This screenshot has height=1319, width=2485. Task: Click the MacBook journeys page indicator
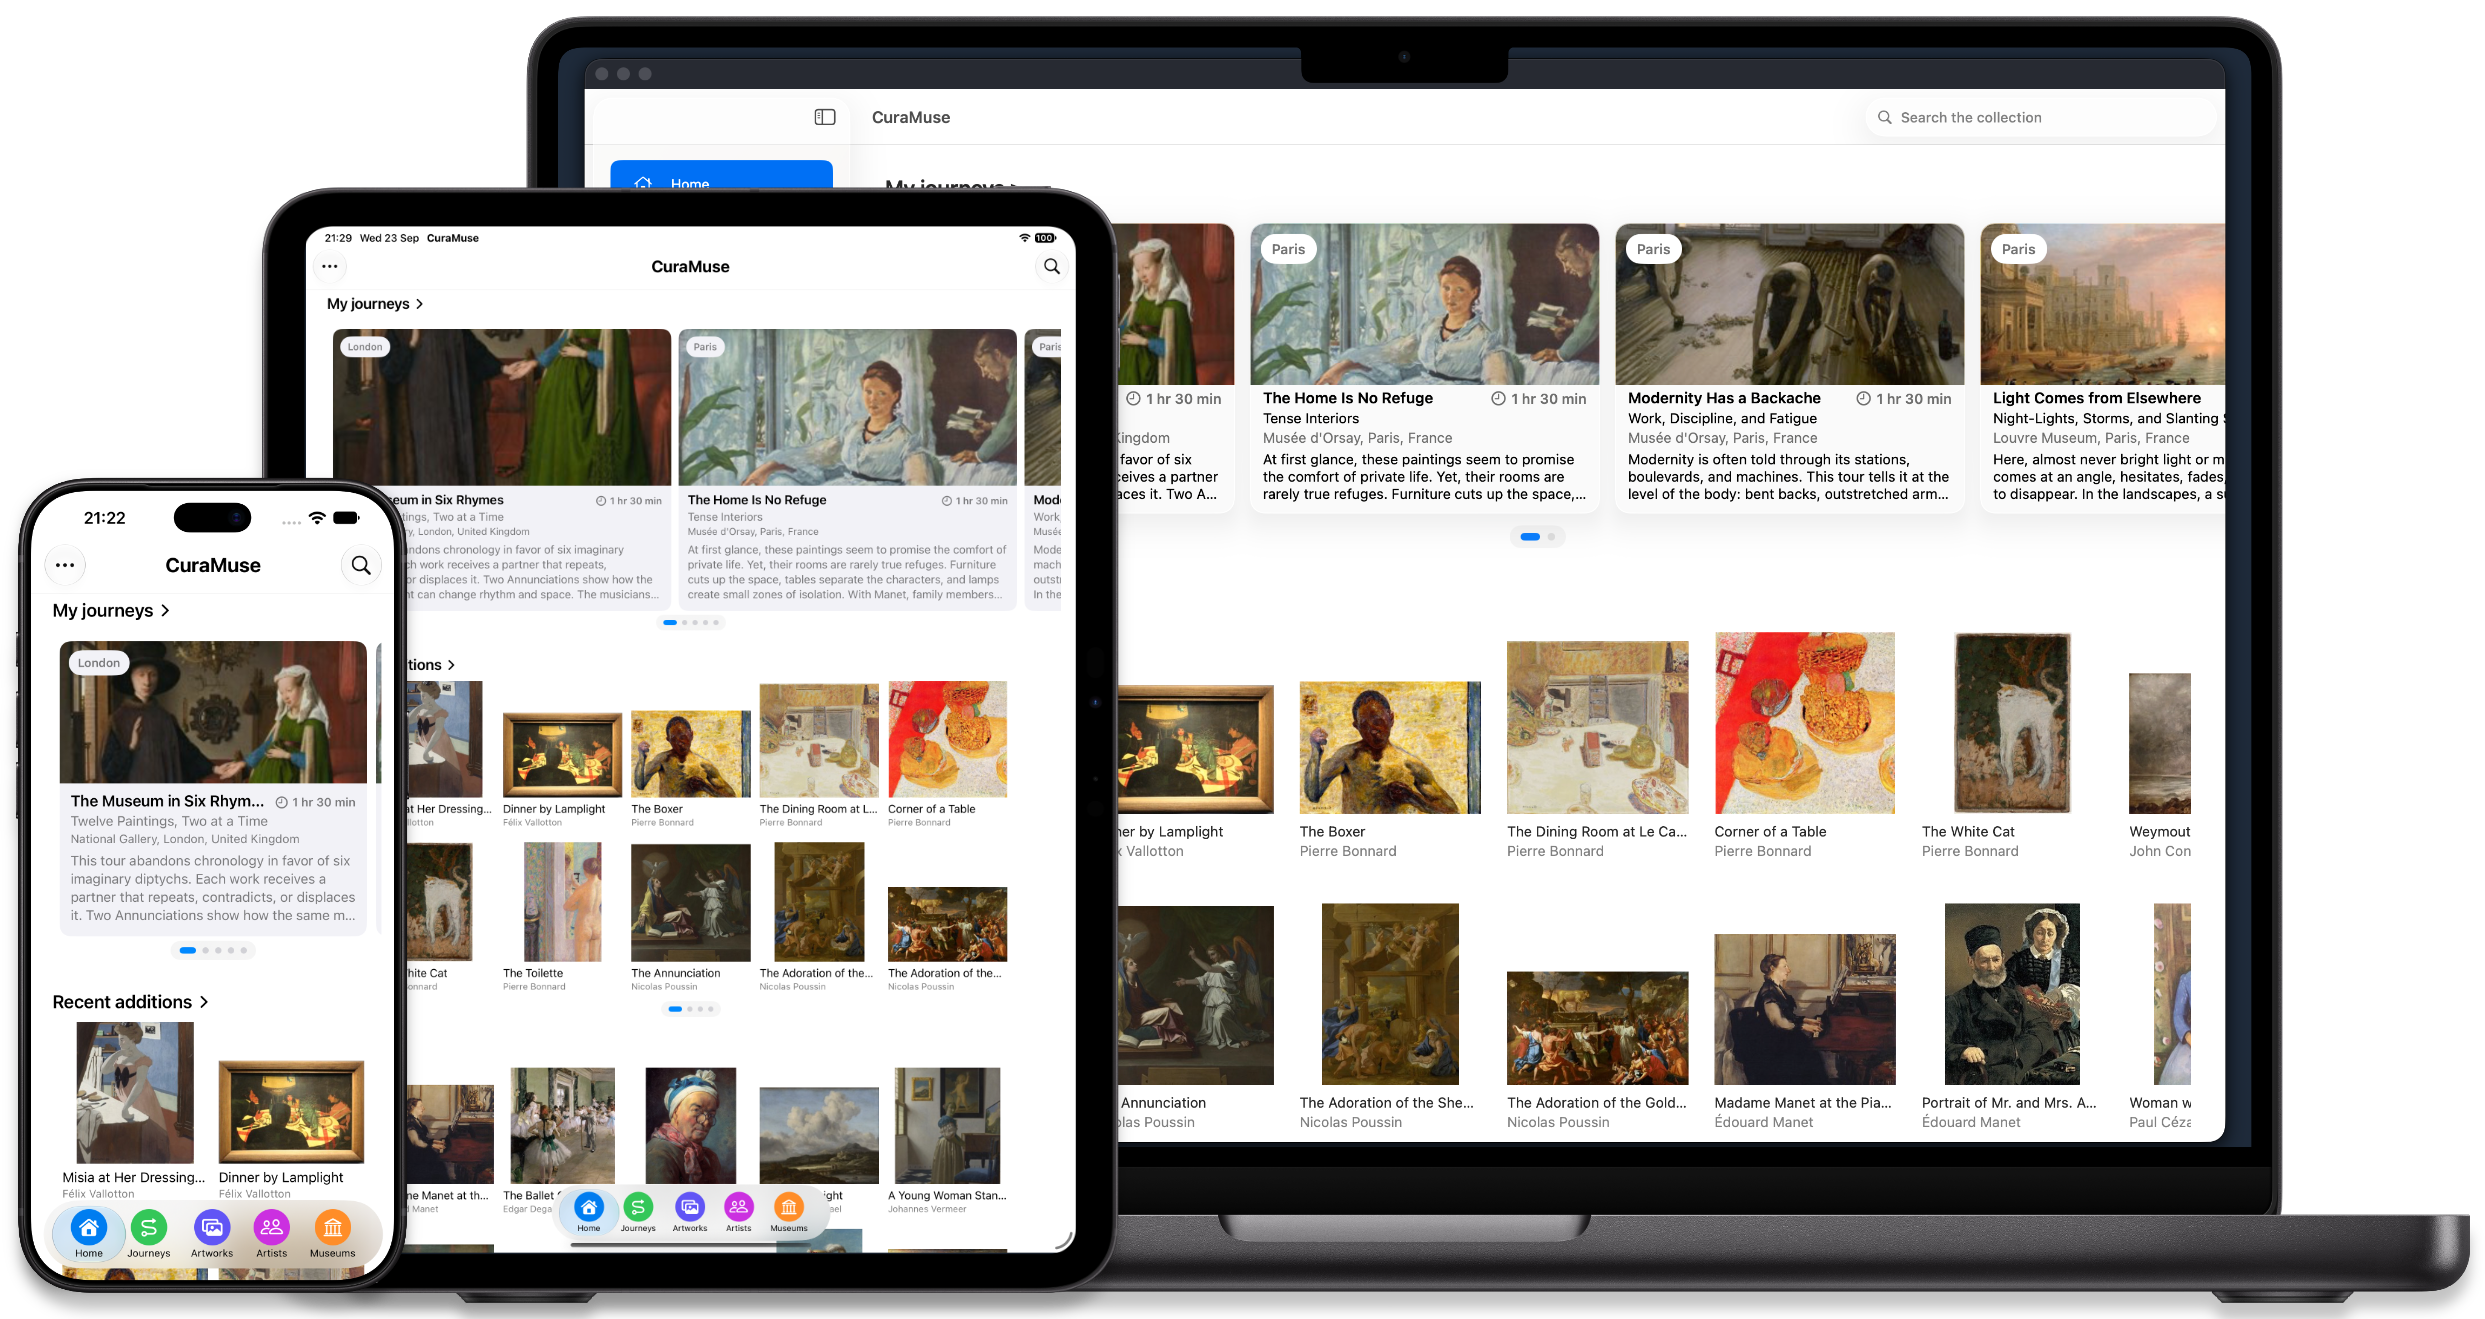point(1537,537)
